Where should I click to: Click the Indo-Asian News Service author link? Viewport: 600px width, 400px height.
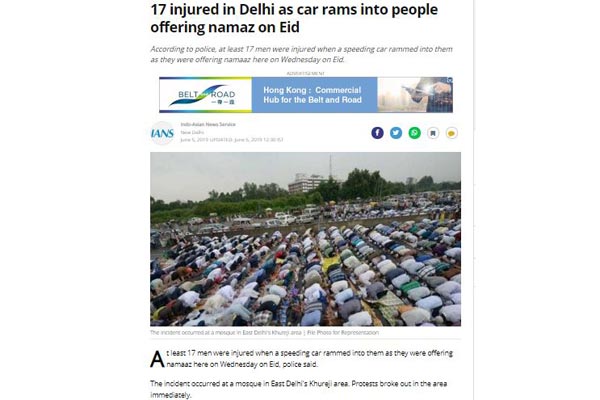(x=208, y=124)
